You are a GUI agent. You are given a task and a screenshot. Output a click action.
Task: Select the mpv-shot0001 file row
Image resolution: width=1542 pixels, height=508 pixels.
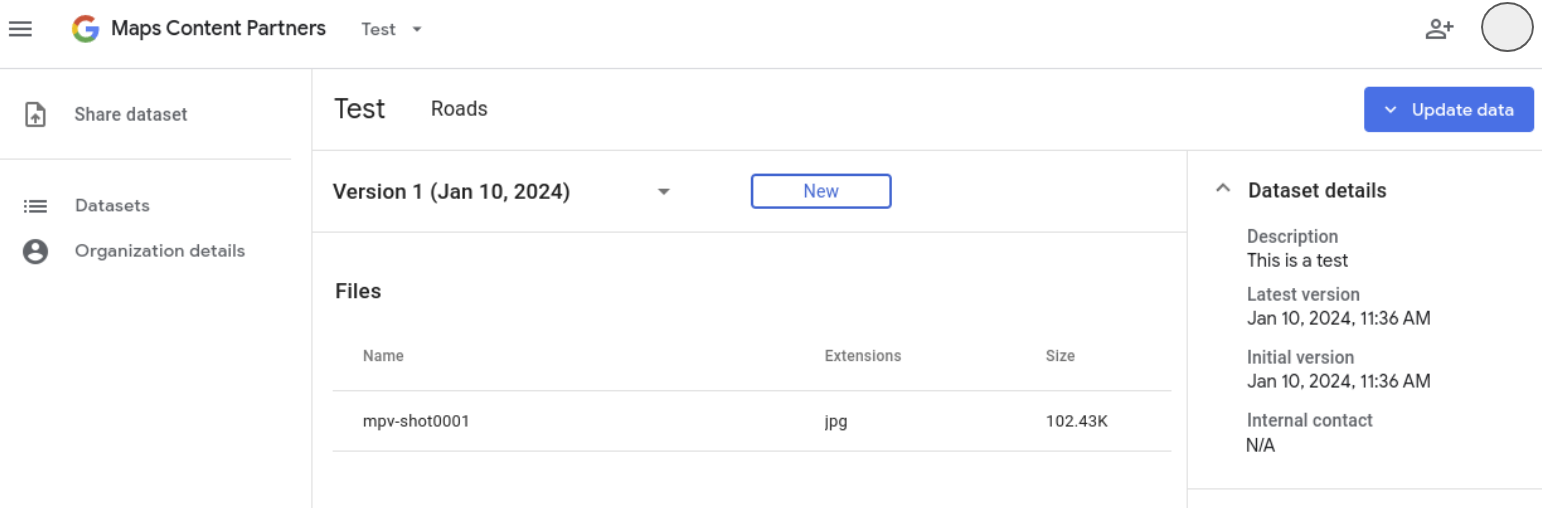pyautogui.click(x=416, y=421)
